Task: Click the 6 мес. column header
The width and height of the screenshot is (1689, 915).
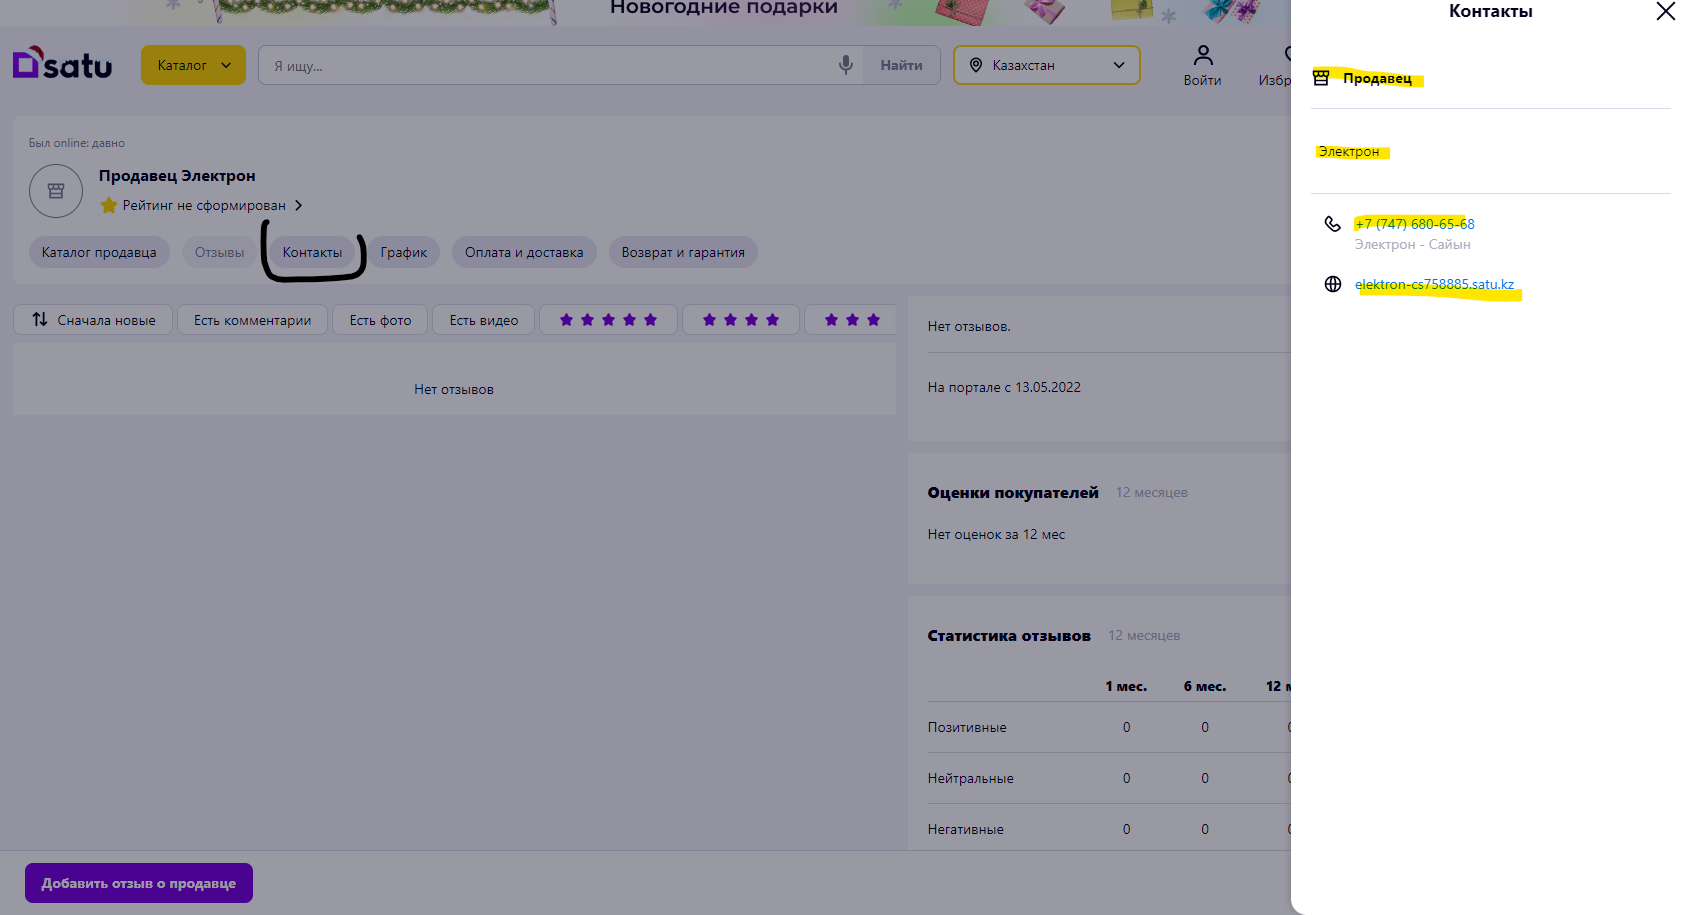Action: tap(1205, 686)
